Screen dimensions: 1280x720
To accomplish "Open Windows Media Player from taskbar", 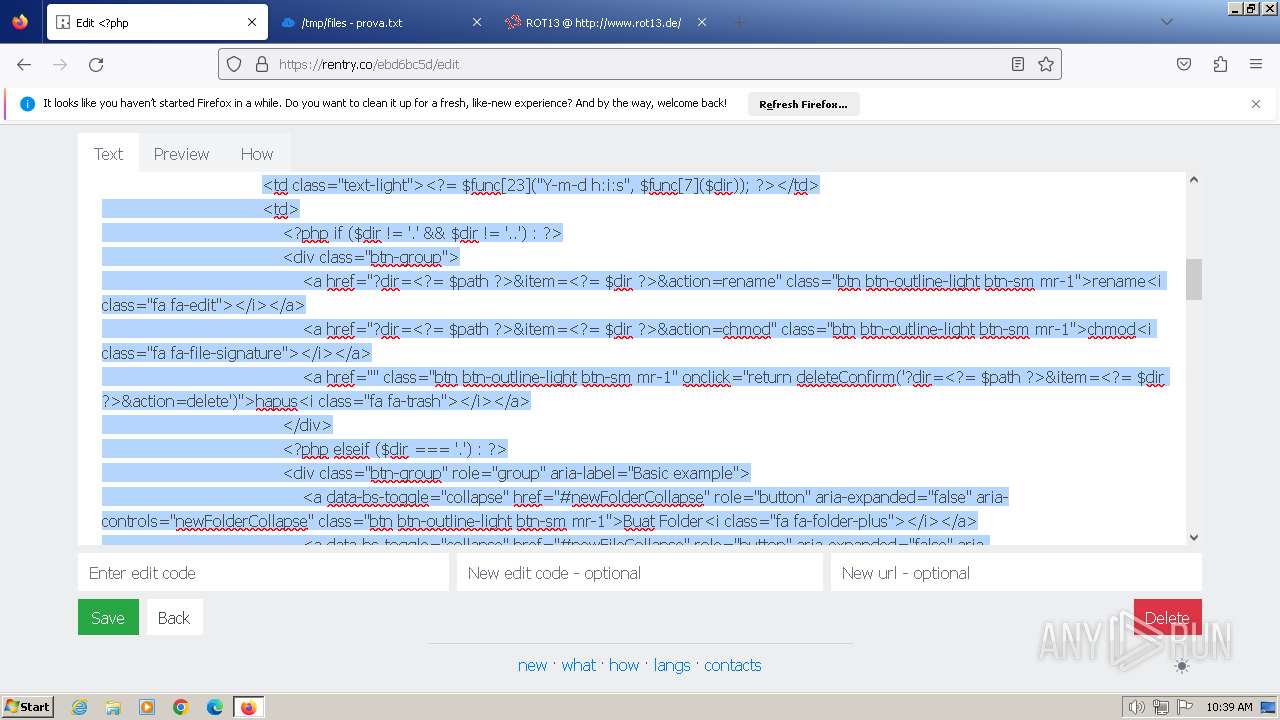I will click(147, 707).
